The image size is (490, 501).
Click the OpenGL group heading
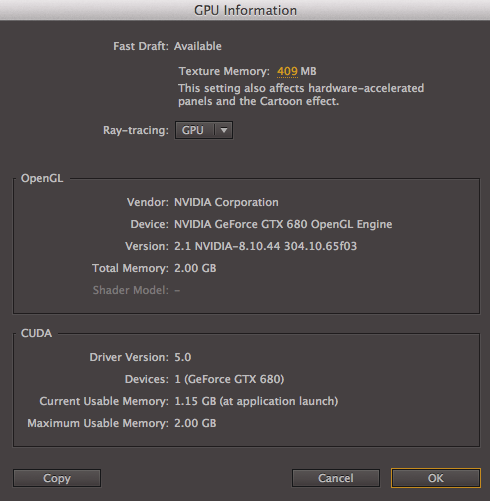(x=42, y=178)
